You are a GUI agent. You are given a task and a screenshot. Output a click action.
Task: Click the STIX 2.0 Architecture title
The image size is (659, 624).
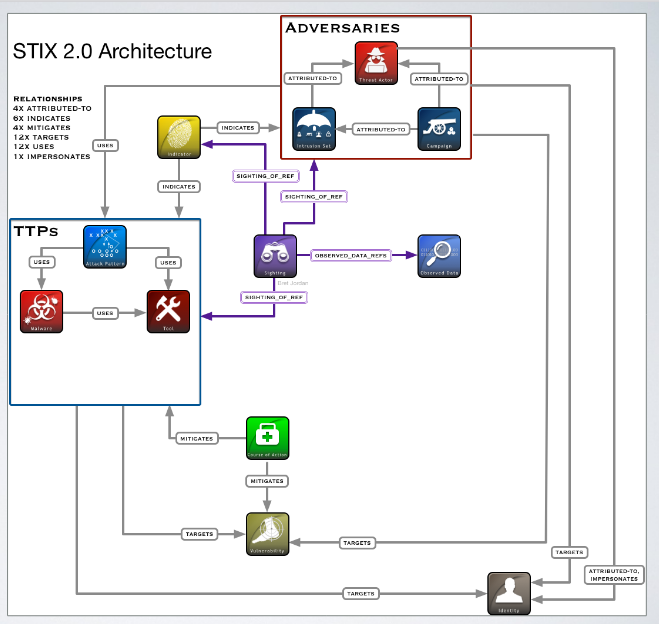click(112, 51)
